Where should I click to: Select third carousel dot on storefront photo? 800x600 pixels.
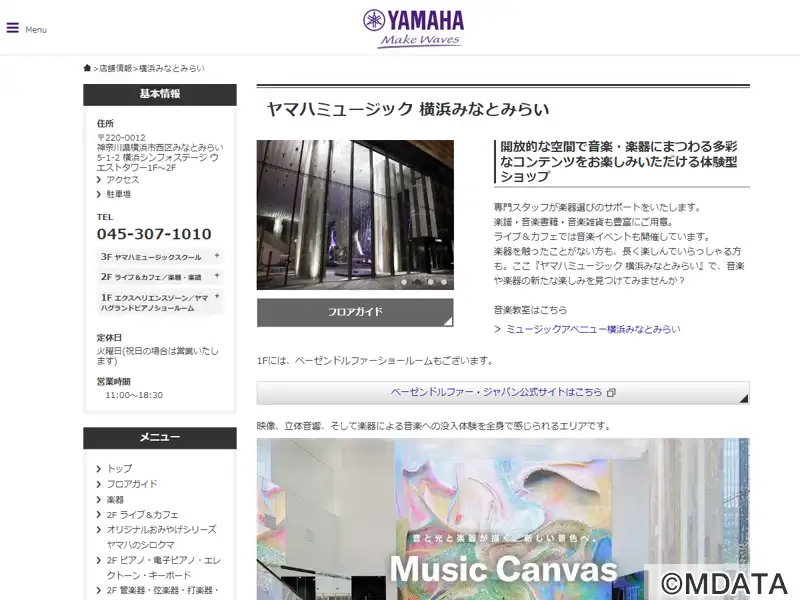tap(431, 282)
